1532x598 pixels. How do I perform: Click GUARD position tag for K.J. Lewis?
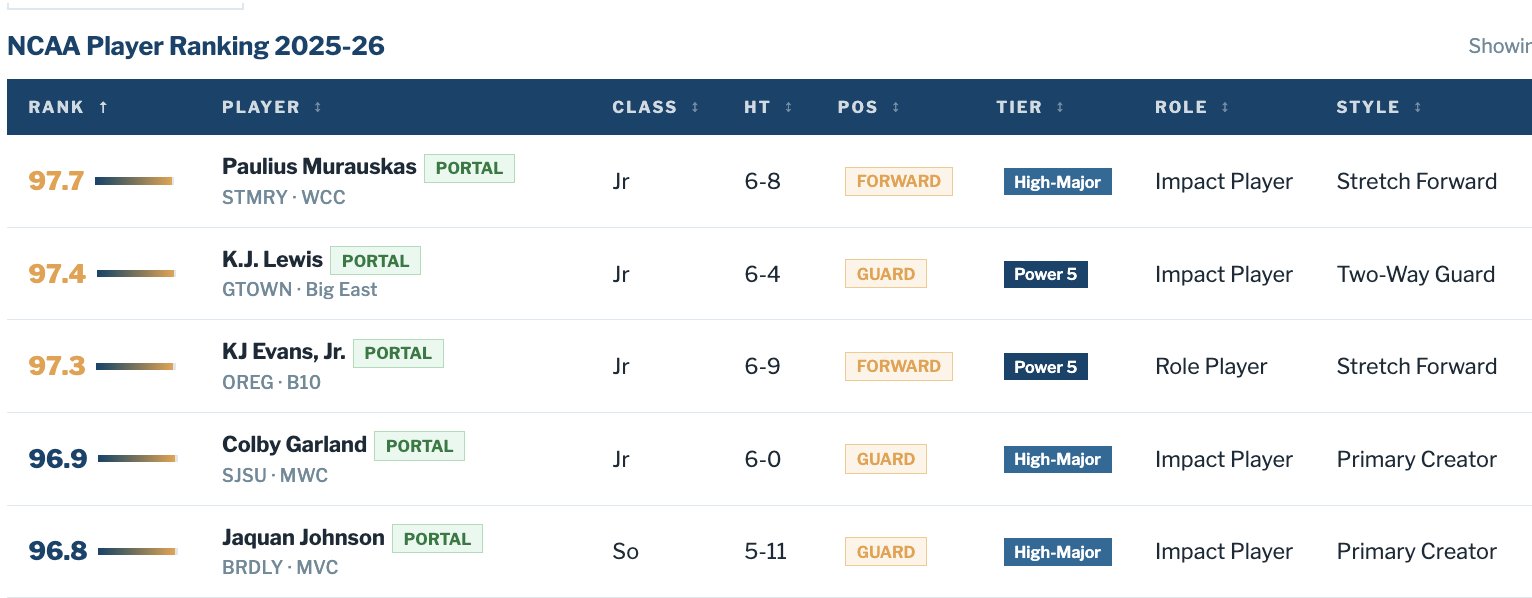click(885, 274)
